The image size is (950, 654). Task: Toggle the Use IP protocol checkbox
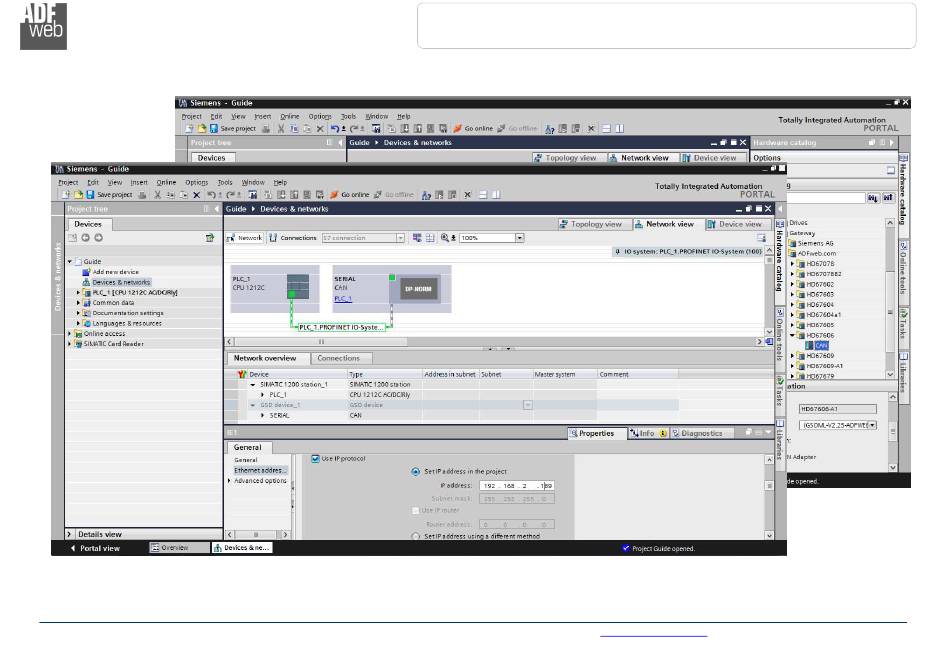pos(316,458)
